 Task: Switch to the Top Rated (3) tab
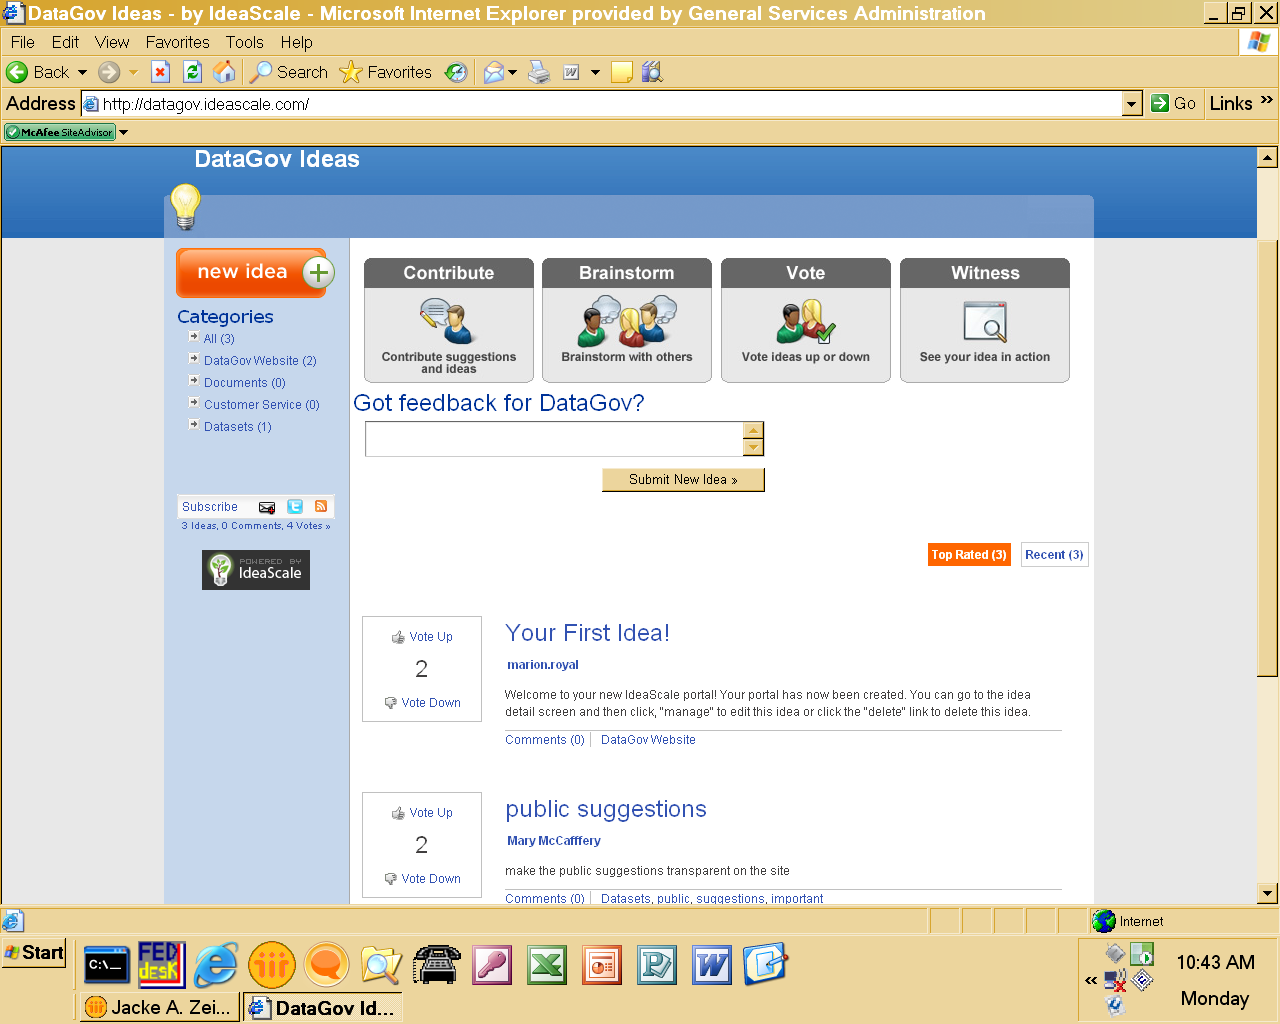[x=969, y=555]
